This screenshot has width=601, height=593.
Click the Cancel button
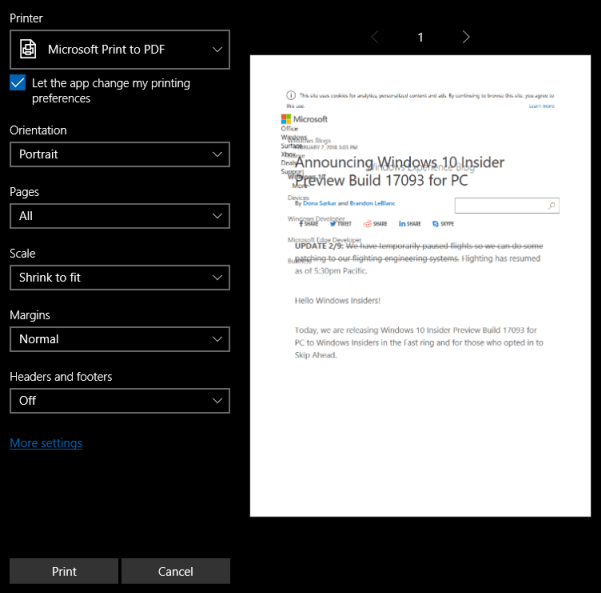[x=176, y=571]
